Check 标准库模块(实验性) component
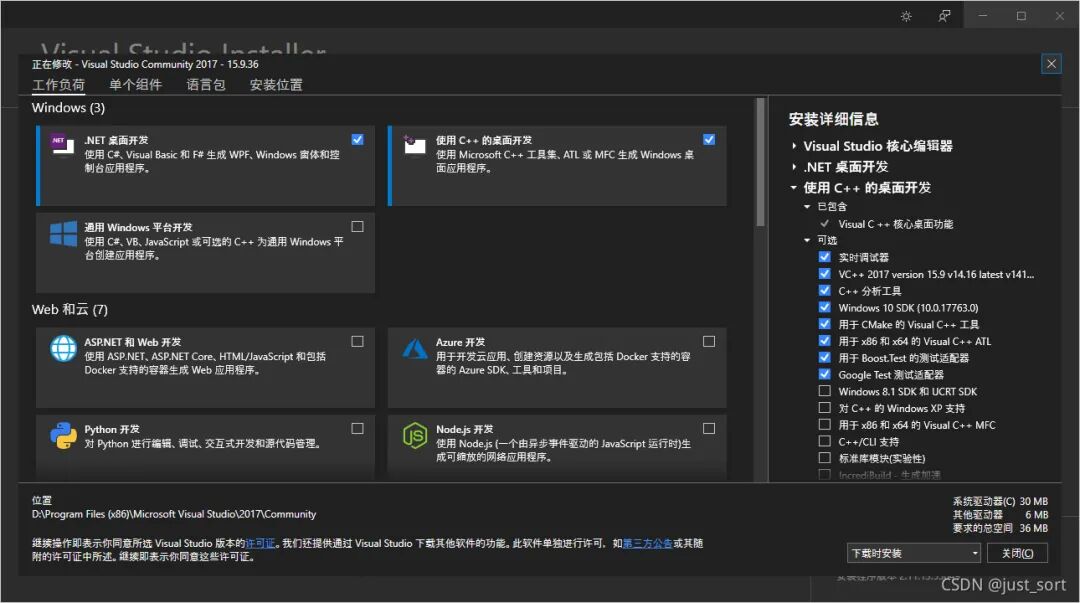 click(824, 458)
